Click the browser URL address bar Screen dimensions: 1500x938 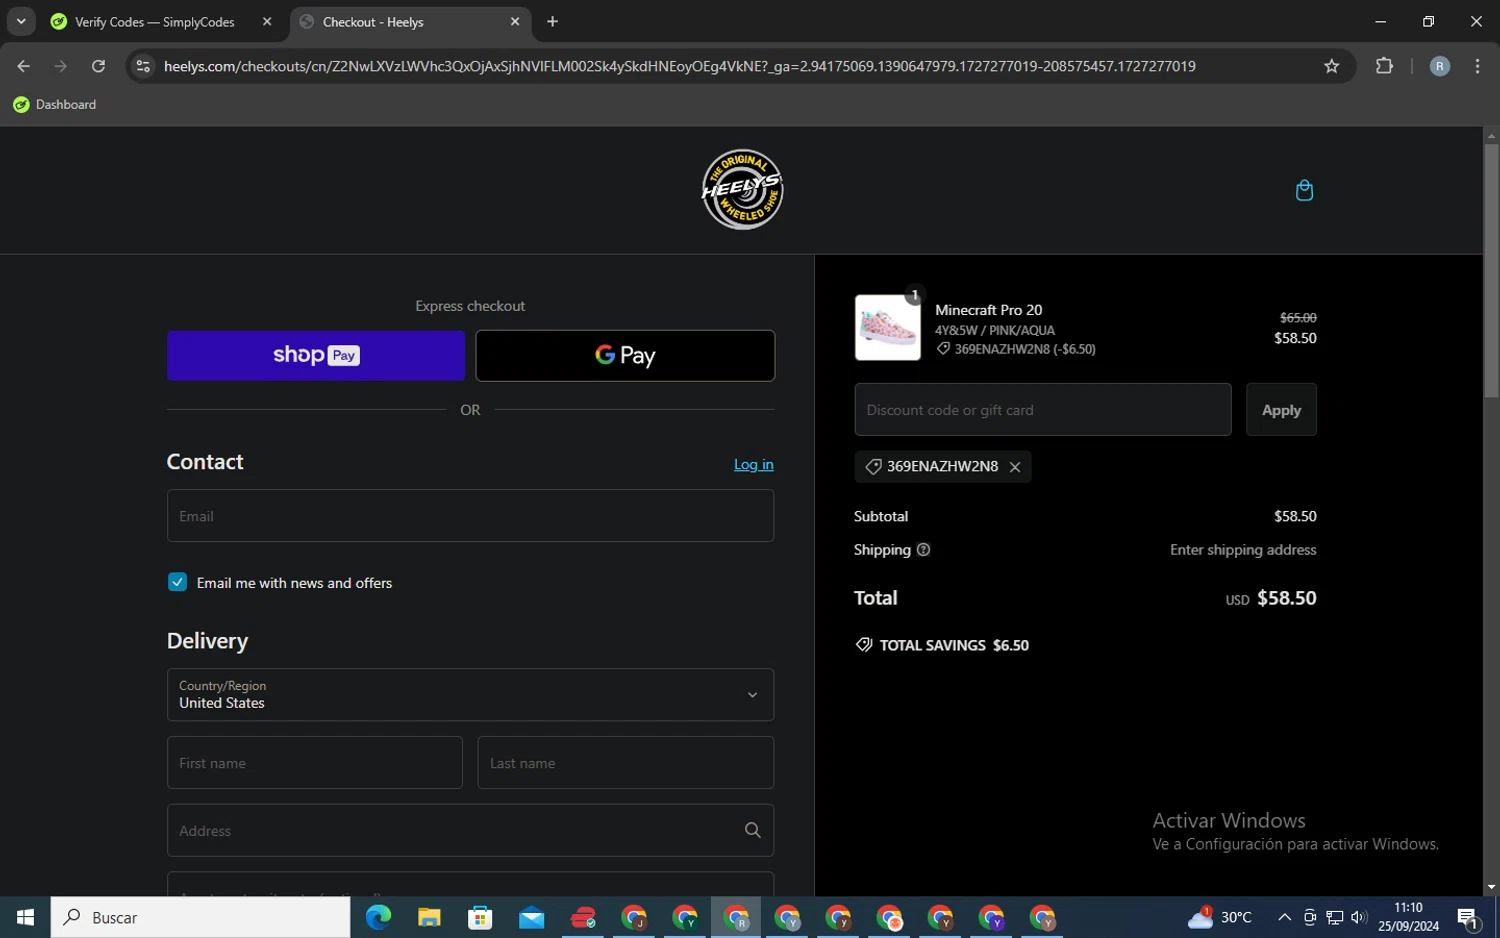point(680,66)
